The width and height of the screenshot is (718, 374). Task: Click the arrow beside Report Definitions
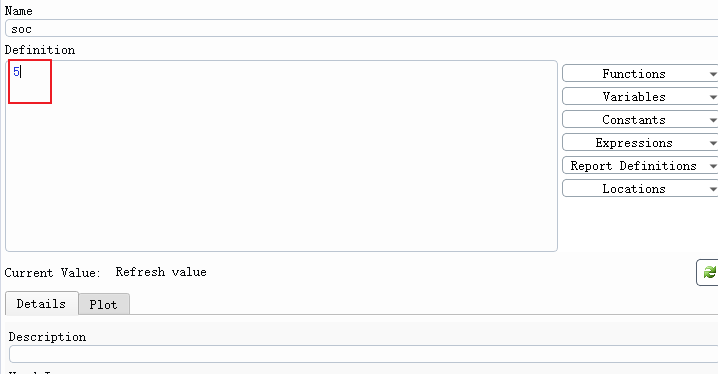(x=713, y=166)
